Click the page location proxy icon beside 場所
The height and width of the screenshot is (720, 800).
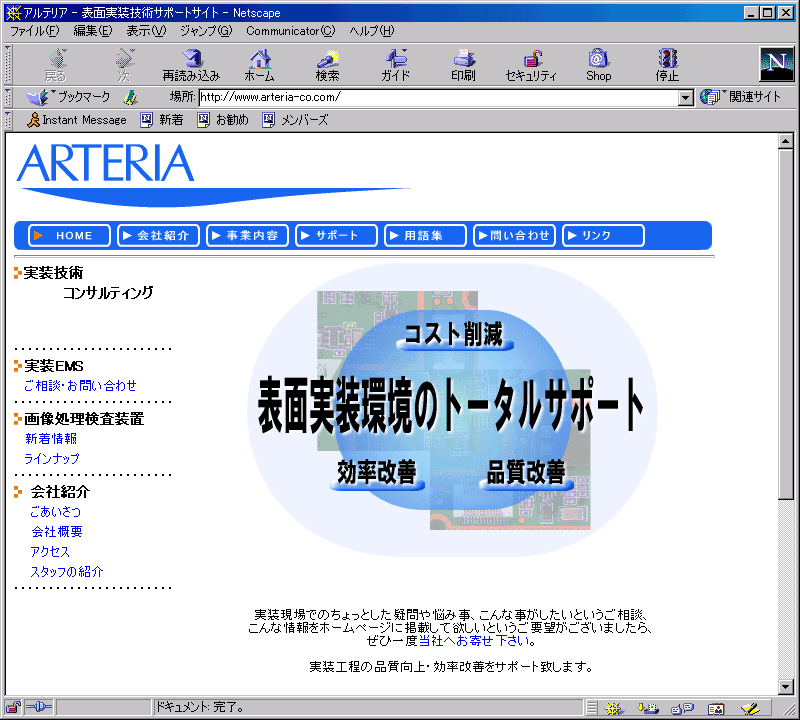tap(131, 97)
